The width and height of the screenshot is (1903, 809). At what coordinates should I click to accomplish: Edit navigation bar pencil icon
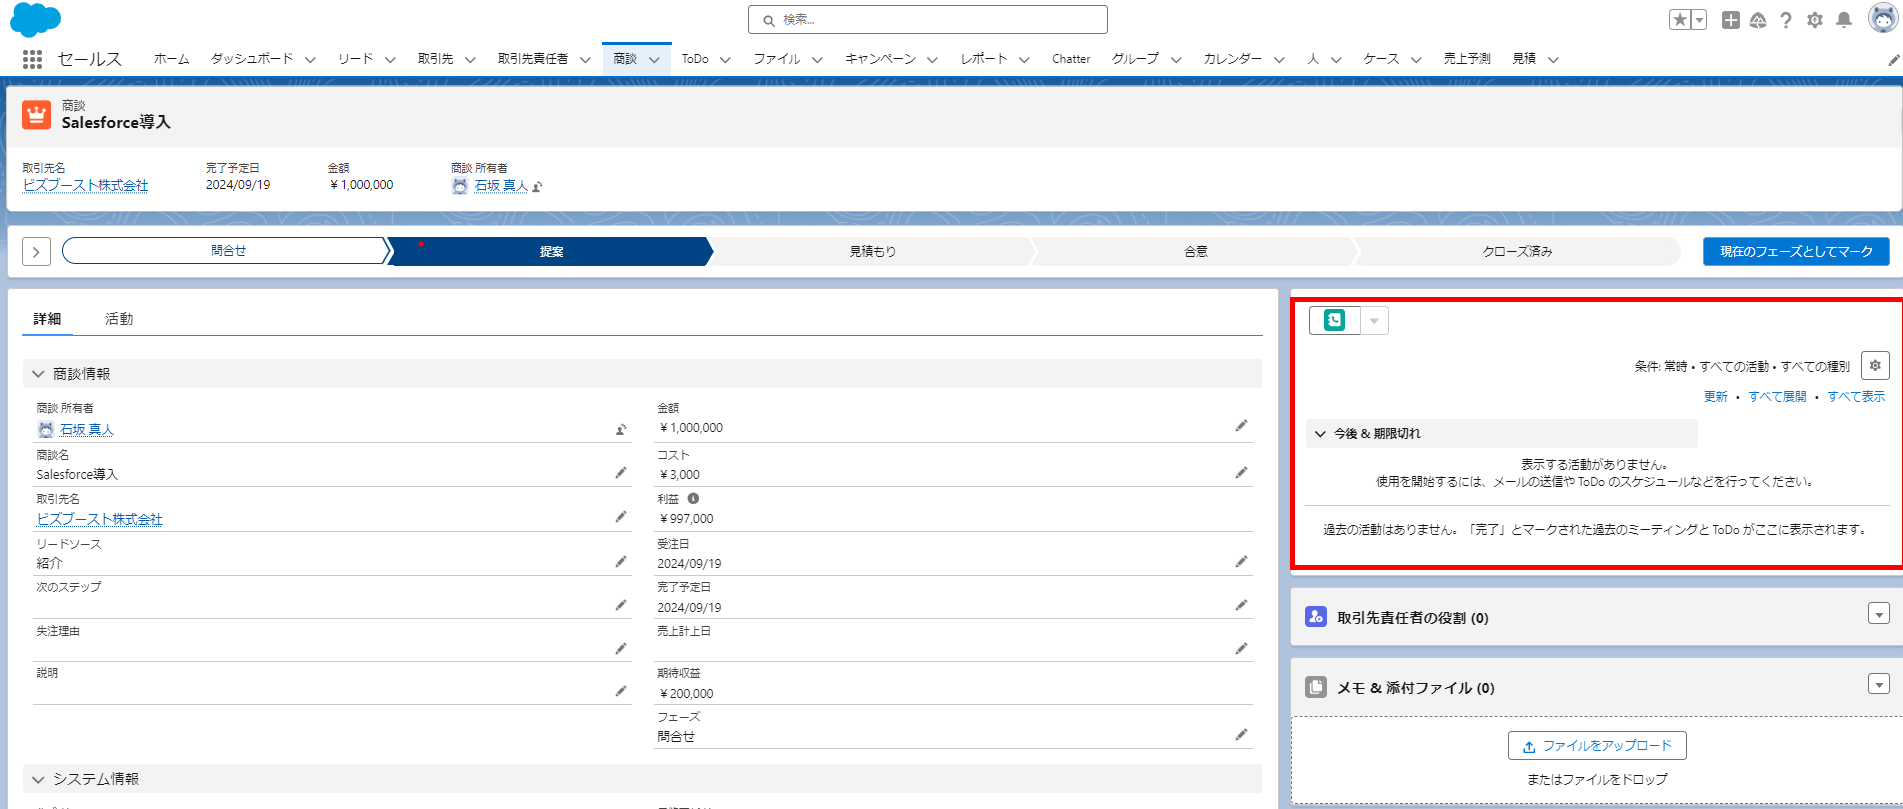1893,60
